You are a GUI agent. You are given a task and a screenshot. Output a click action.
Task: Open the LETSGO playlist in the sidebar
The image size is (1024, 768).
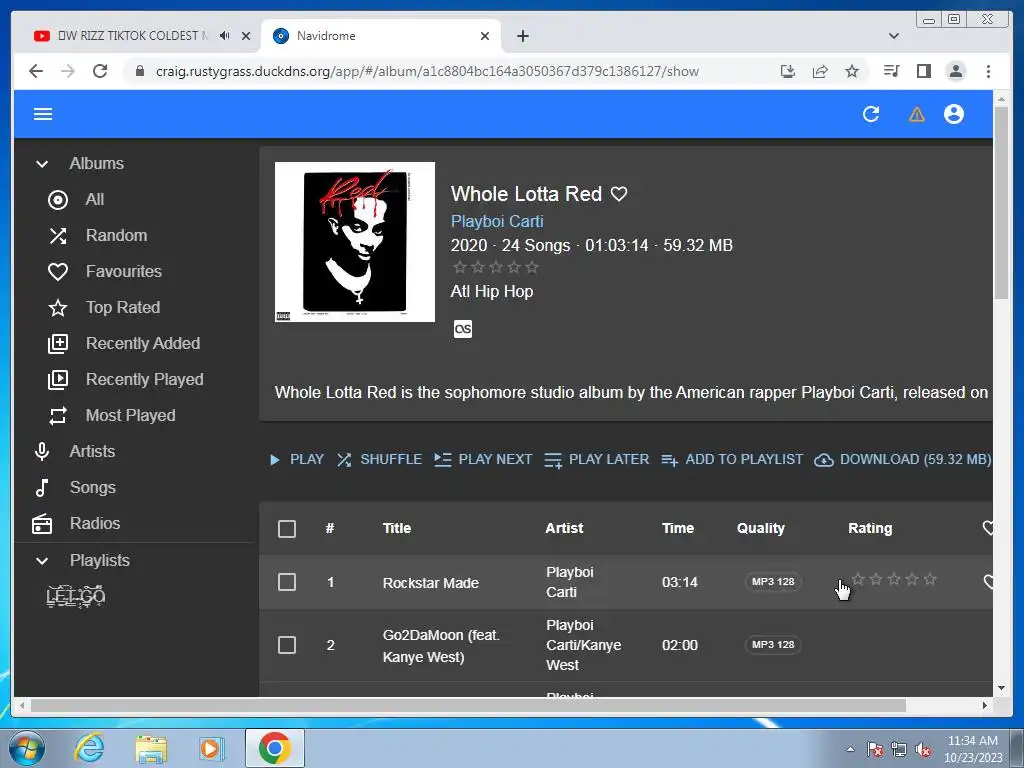click(x=76, y=596)
